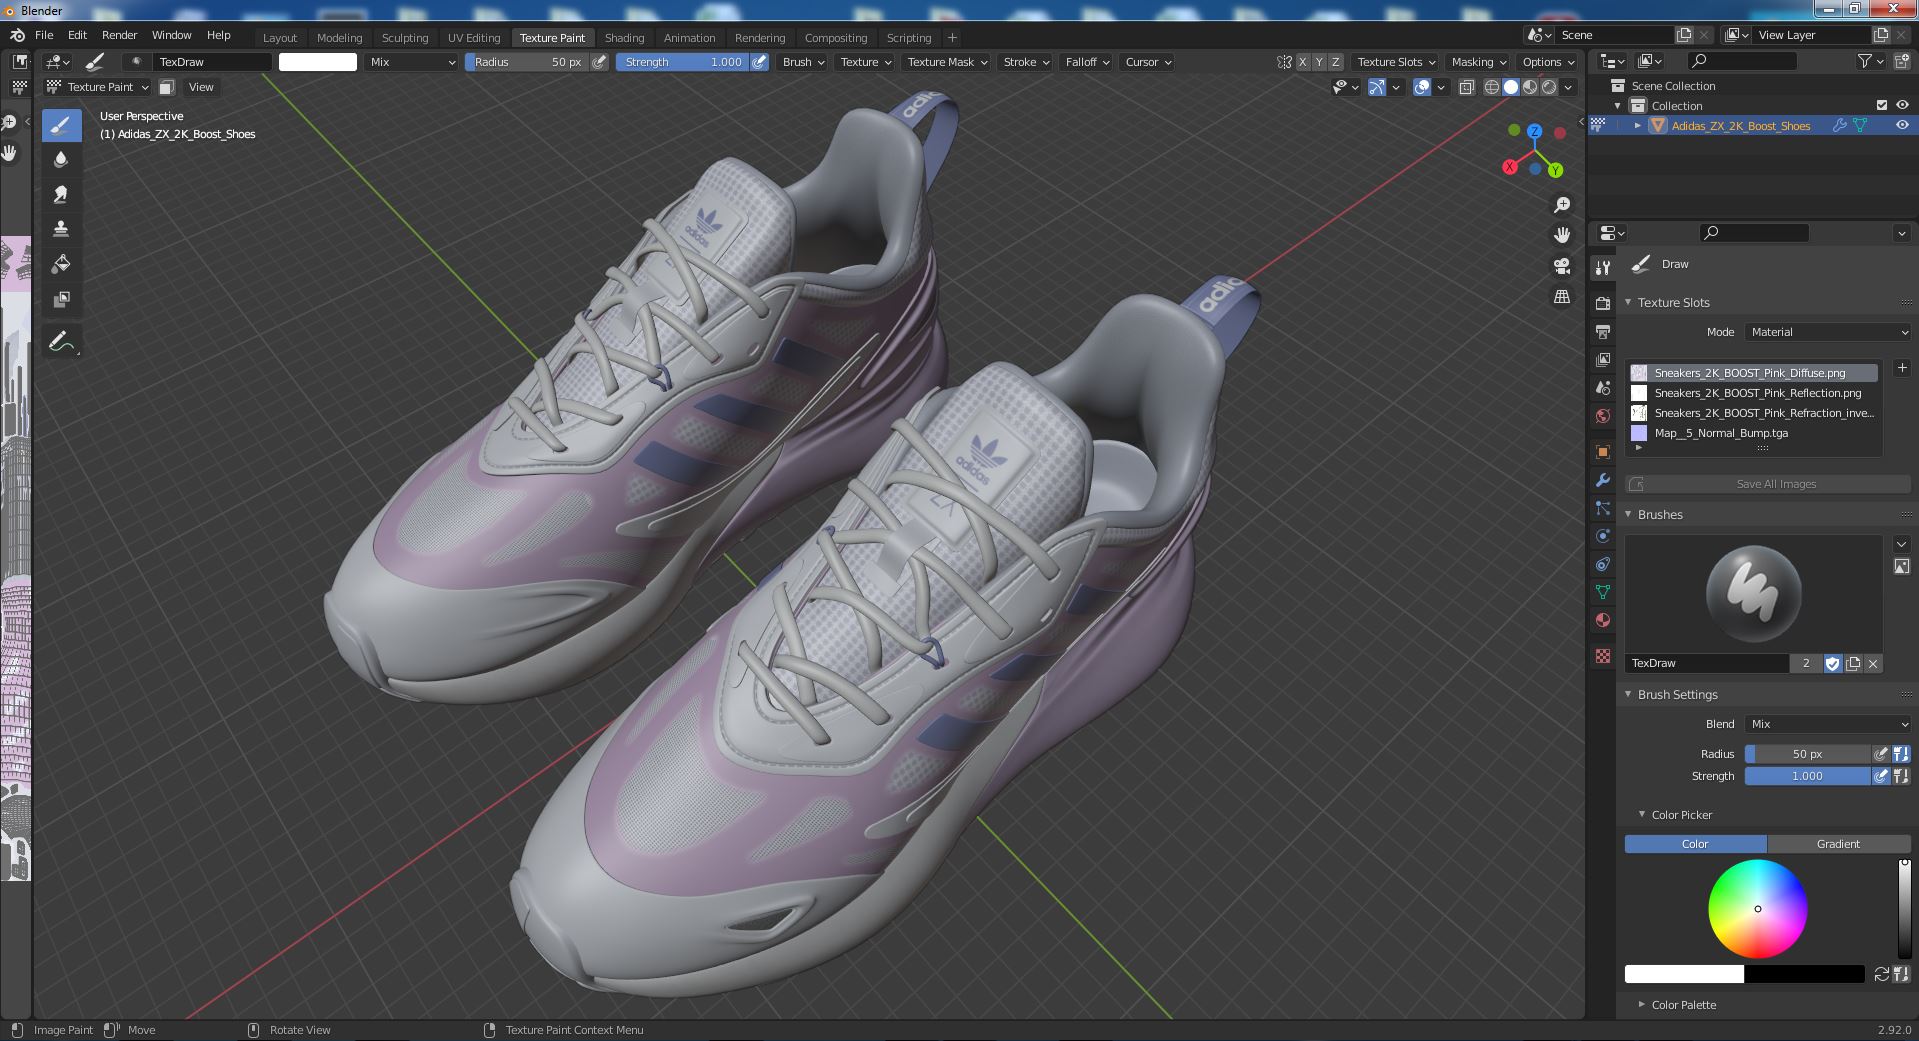Select the Draw brush tool
Screen dimensions: 1919x1041
(x=61, y=125)
